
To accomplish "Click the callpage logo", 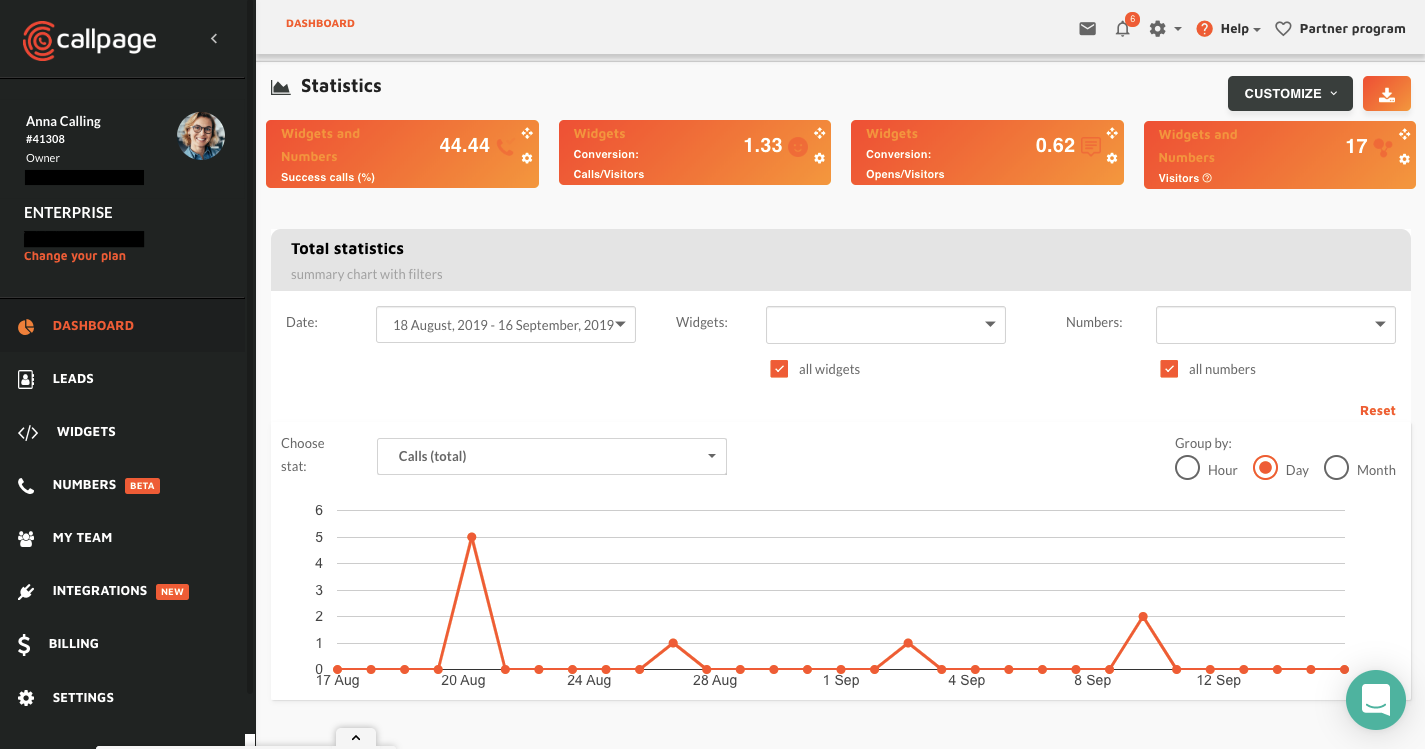I will 90,40.
